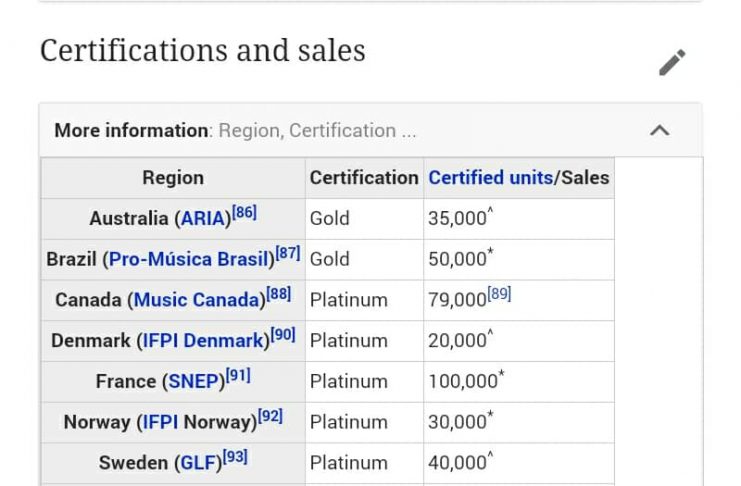Open the Pro-Música Brasil link

pyautogui.click(x=189, y=260)
